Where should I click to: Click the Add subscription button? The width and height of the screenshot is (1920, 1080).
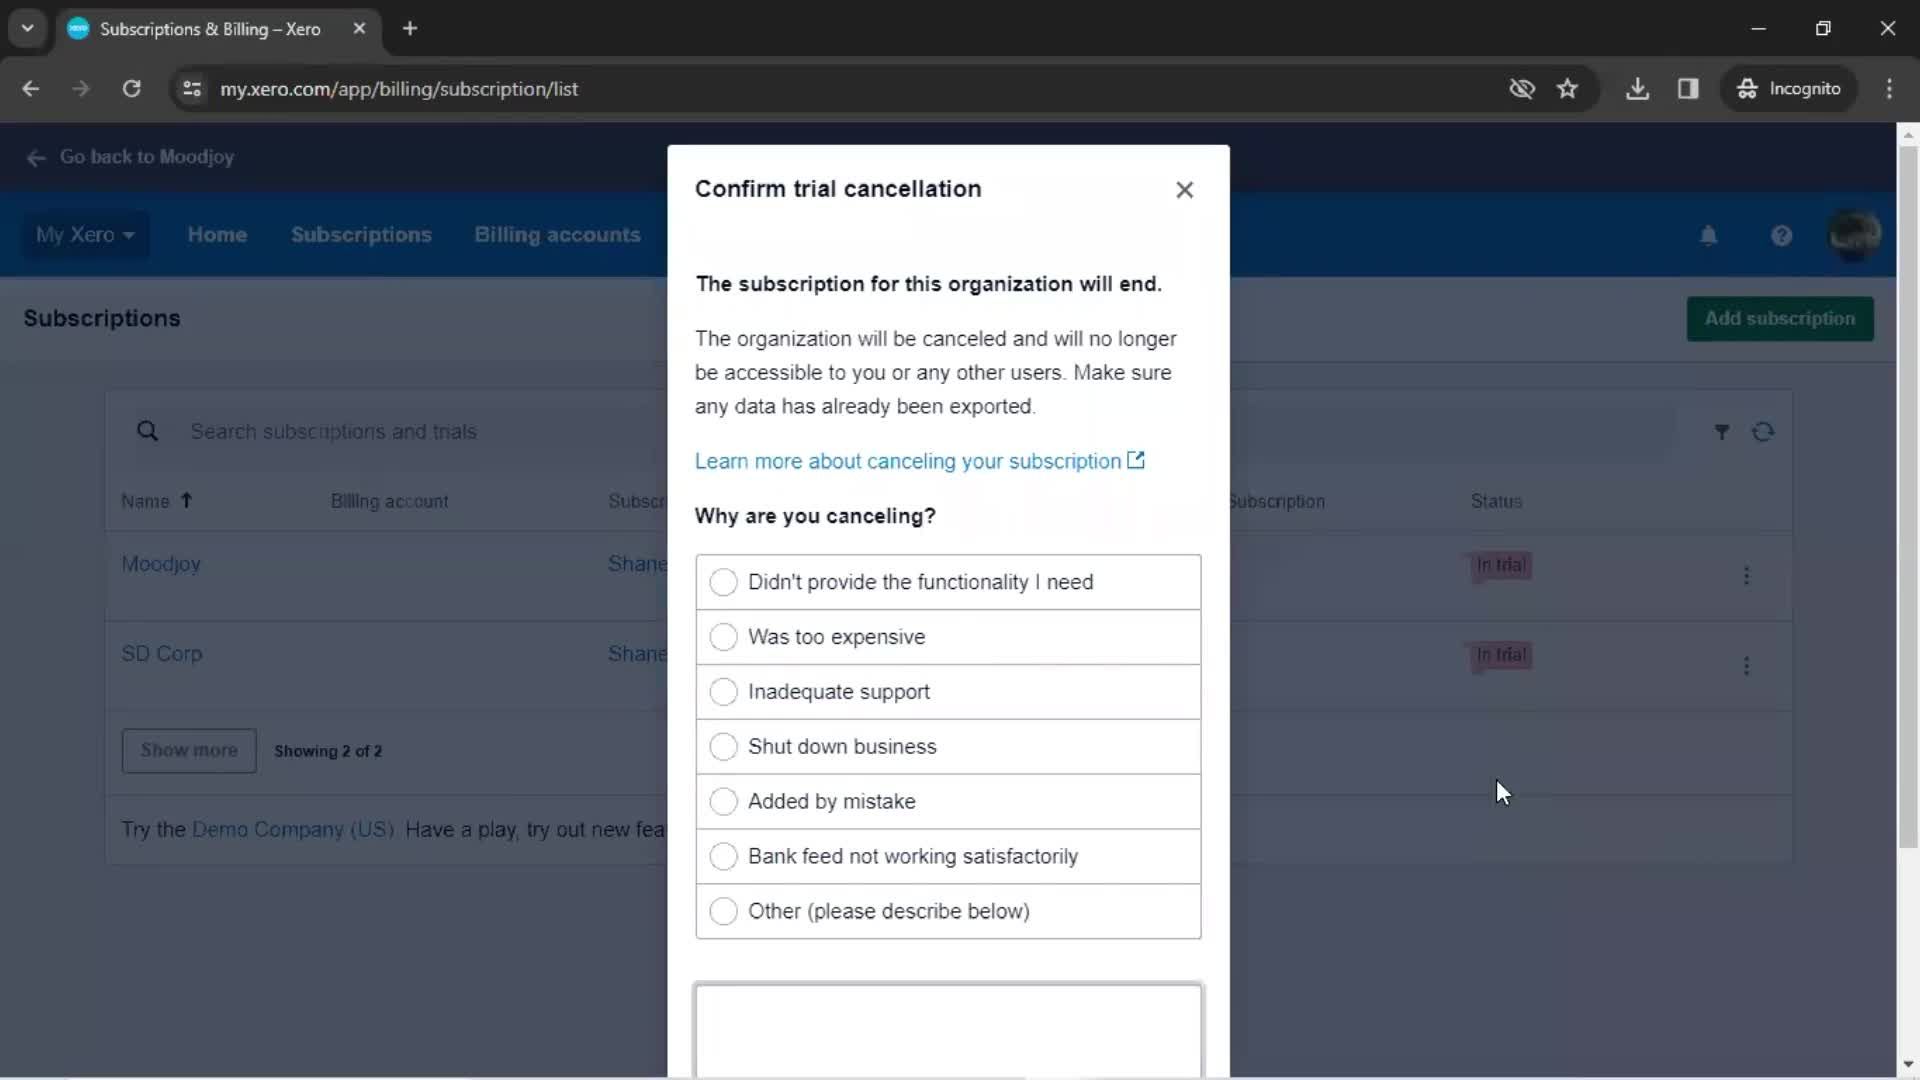pos(1780,319)
